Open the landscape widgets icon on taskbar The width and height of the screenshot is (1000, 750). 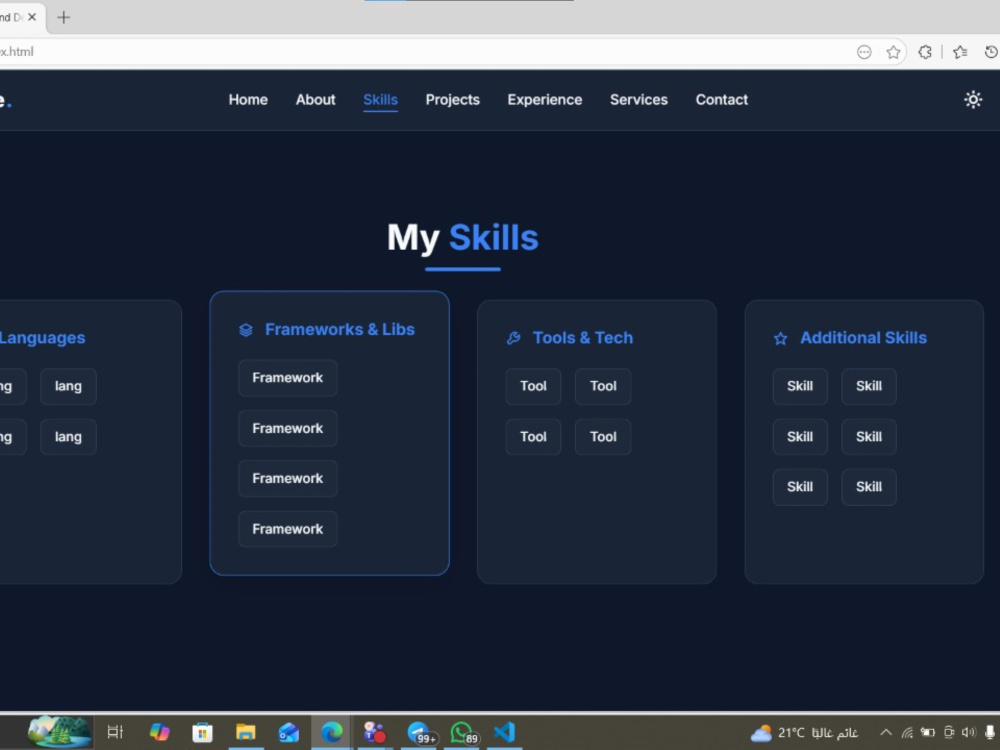59,732
